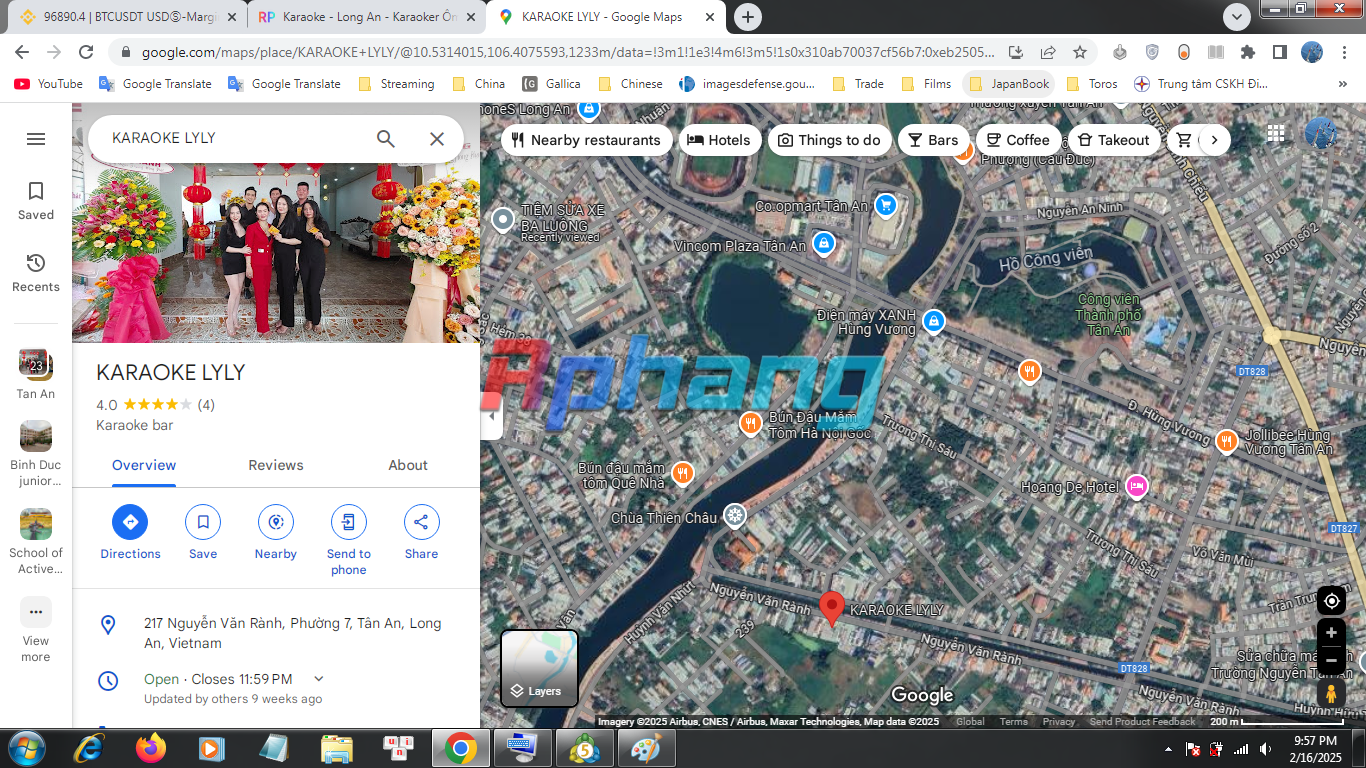This screenshot has width=1366, height=768.
Task: Select the Vincom Plaza Tân An pin
Action: [x=823, y=243]
